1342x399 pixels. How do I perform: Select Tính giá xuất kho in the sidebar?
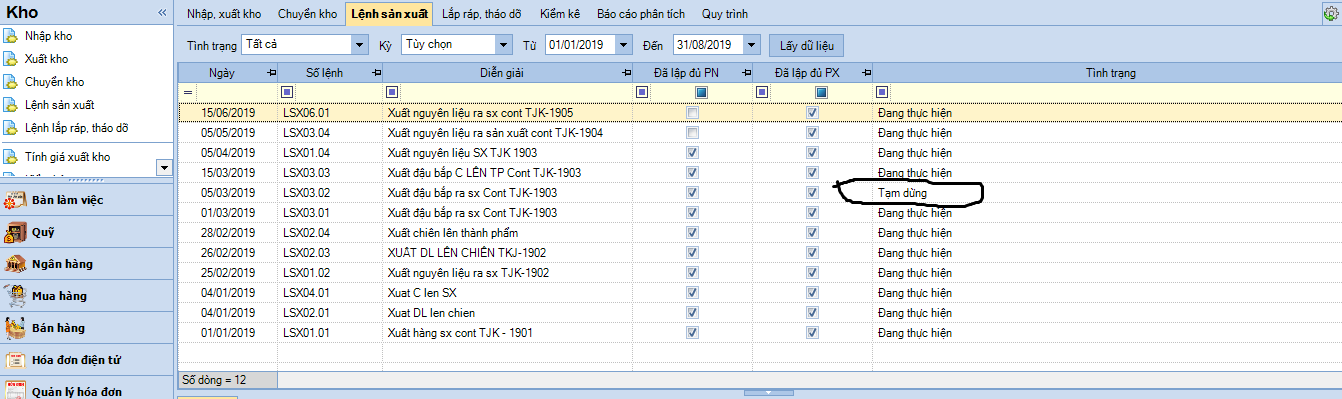point(67,157)
